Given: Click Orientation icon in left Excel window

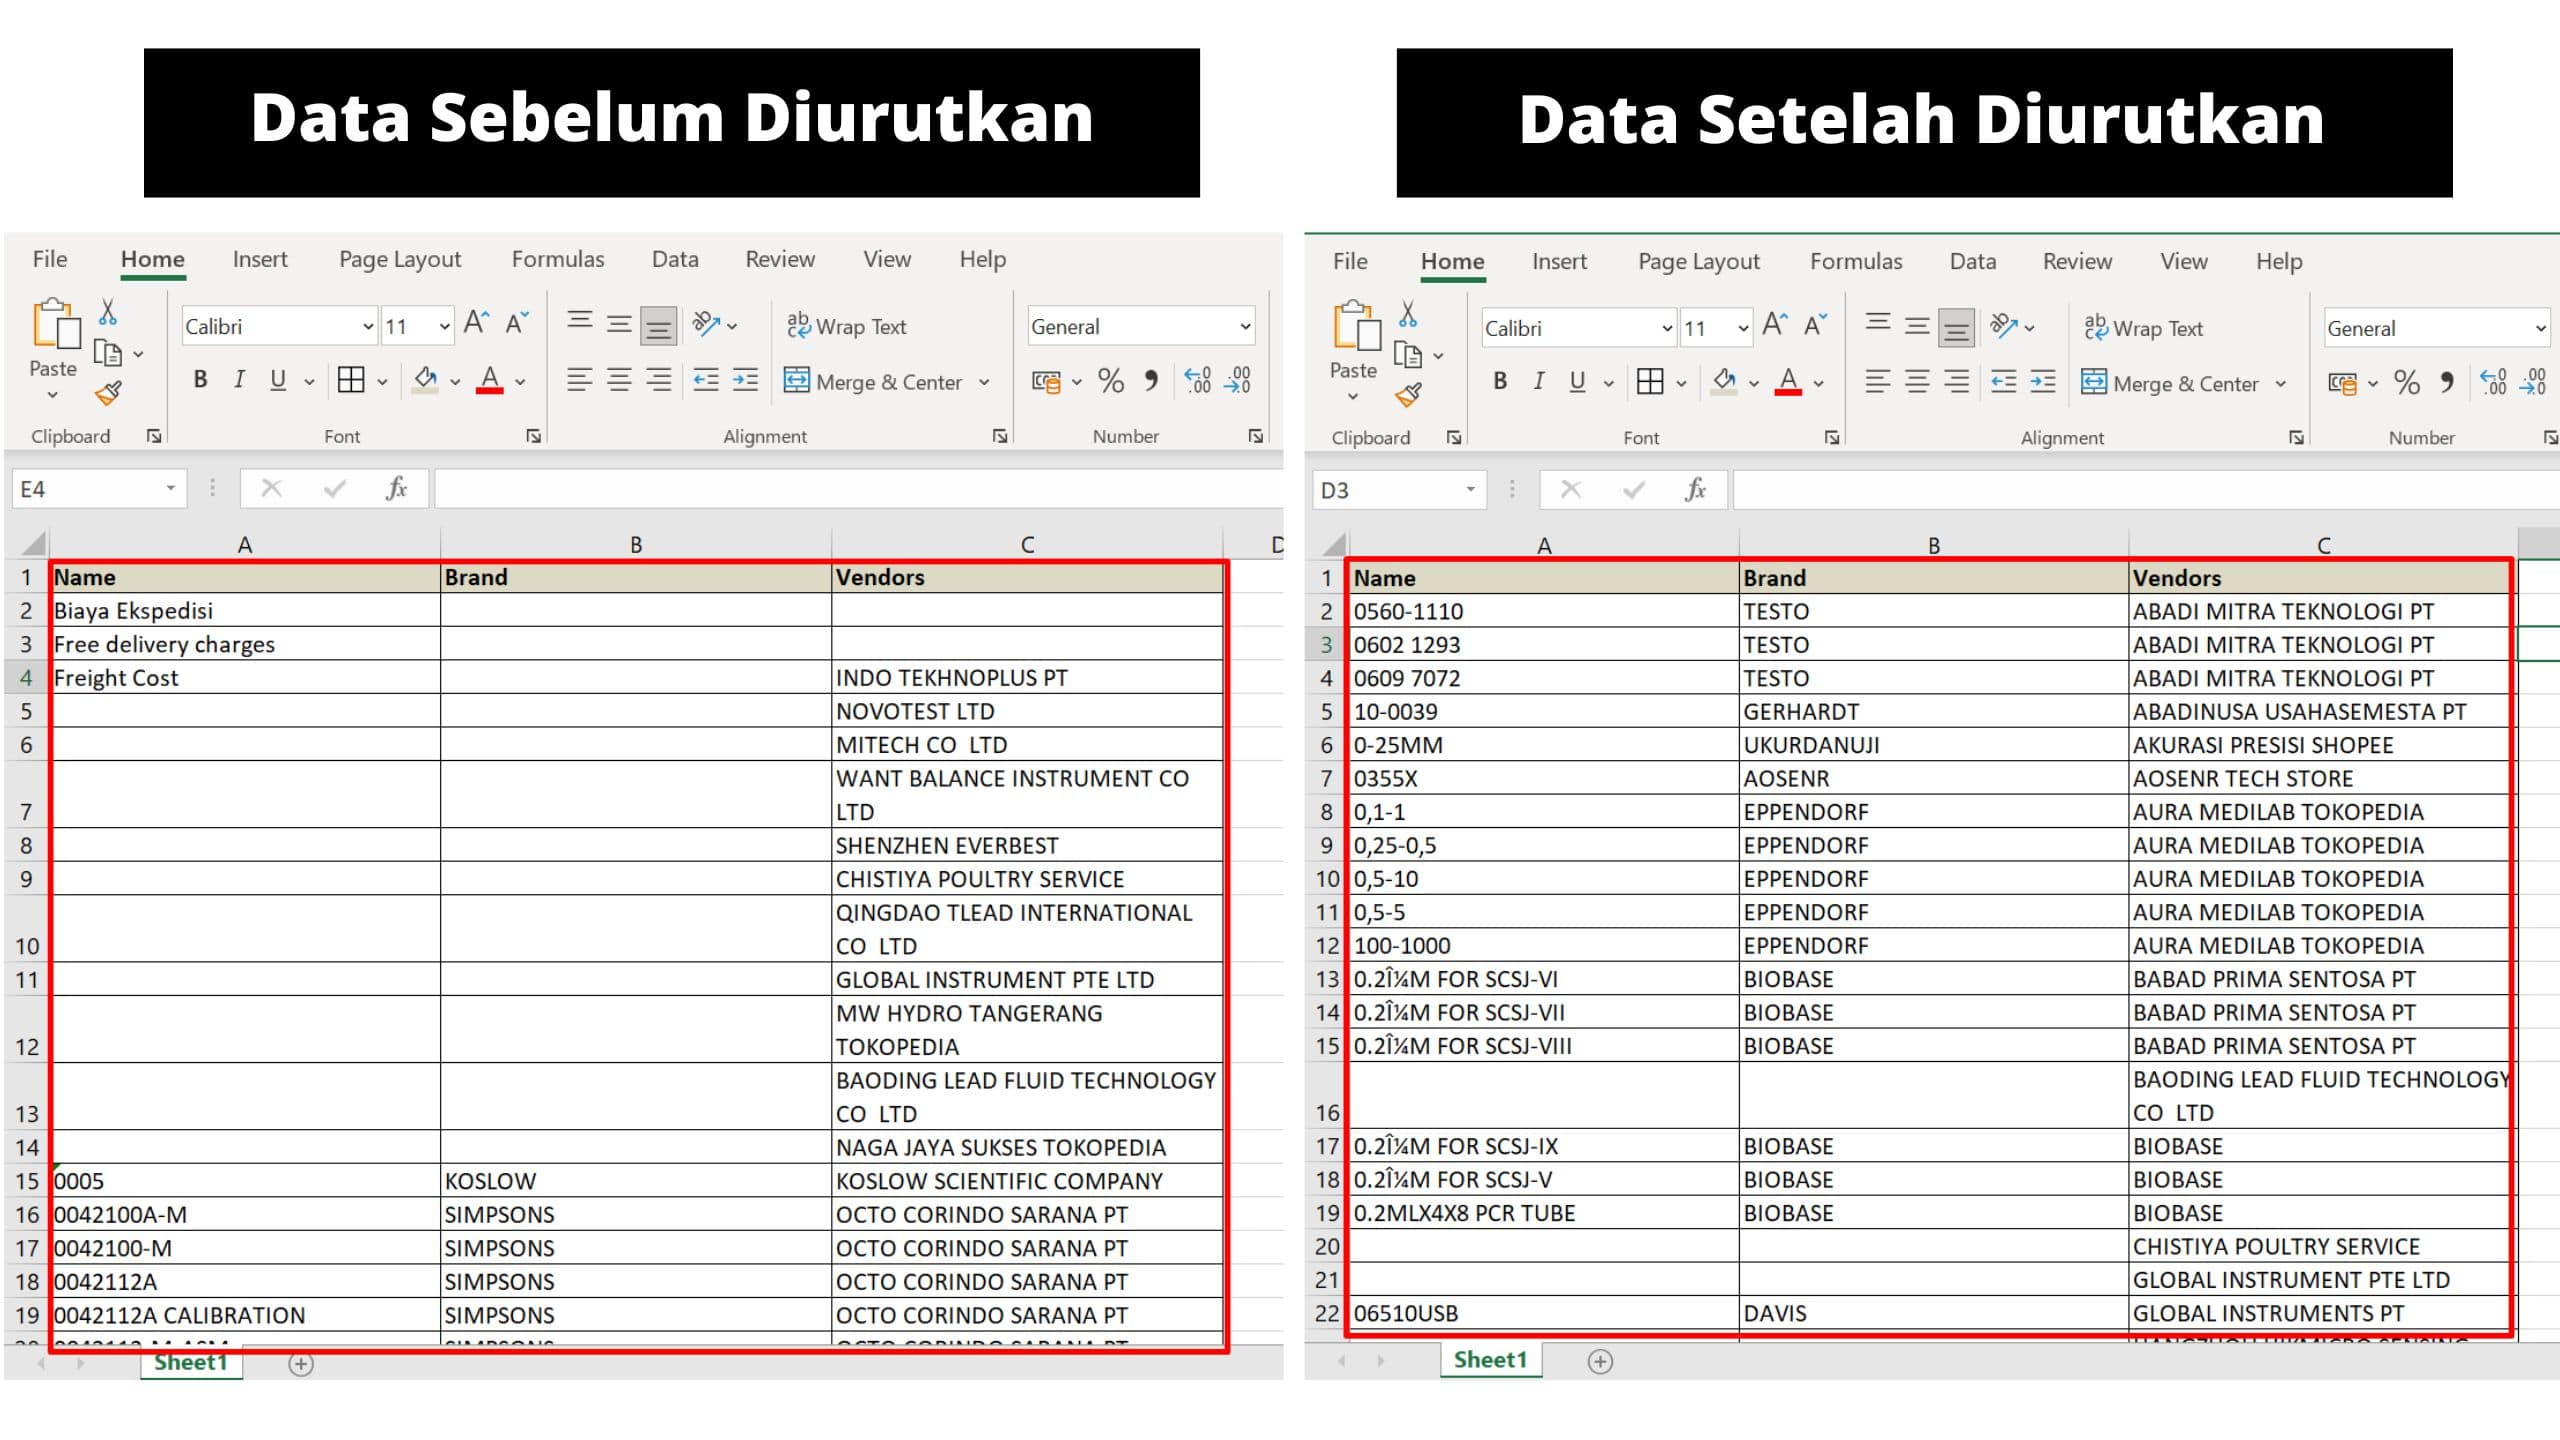Looking at the screenshot, I should (707, 324).
